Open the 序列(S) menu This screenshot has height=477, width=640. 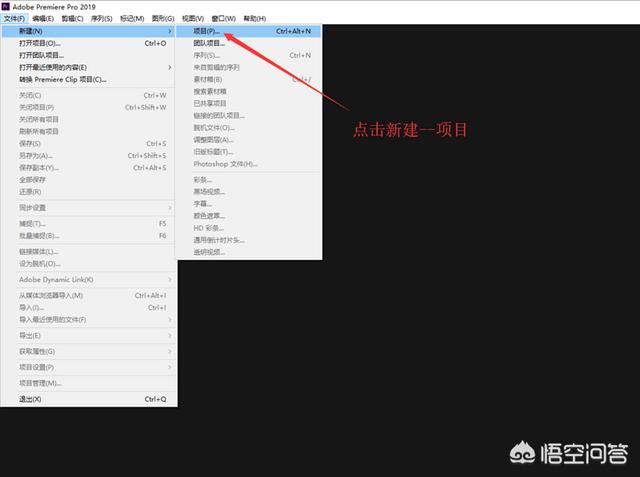pos(103,19)
